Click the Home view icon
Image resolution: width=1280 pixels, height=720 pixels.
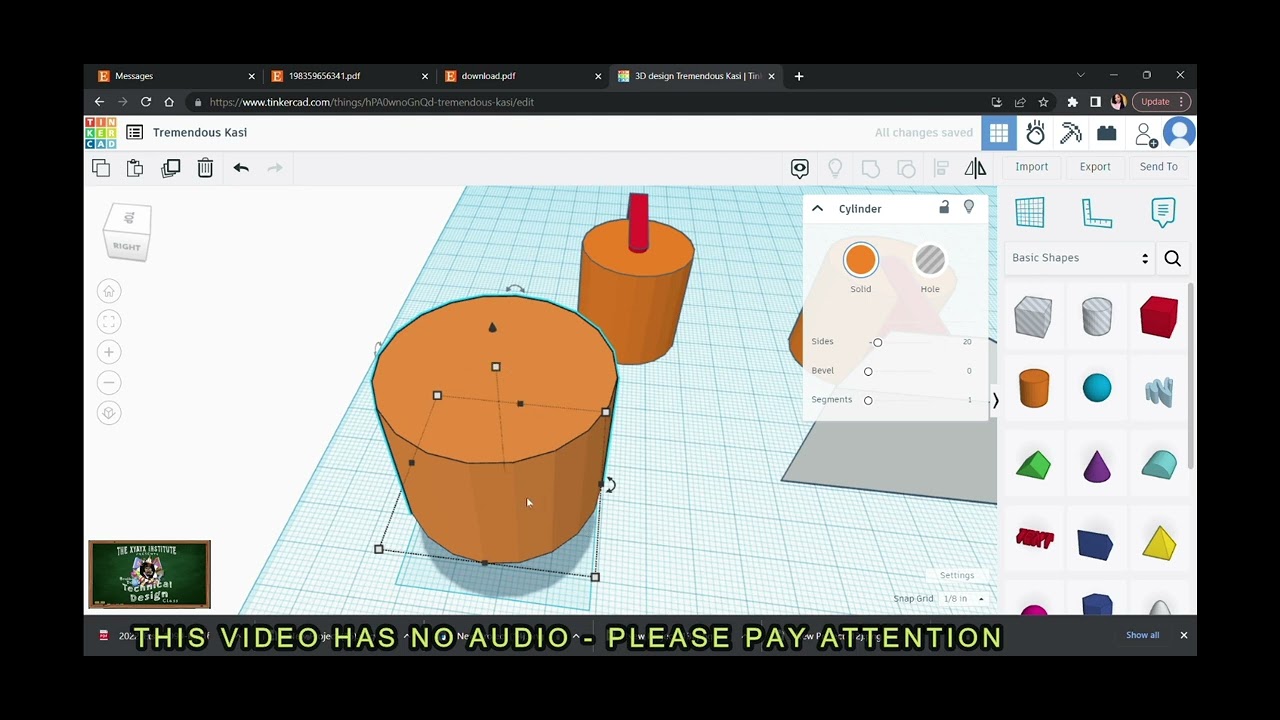109,291
